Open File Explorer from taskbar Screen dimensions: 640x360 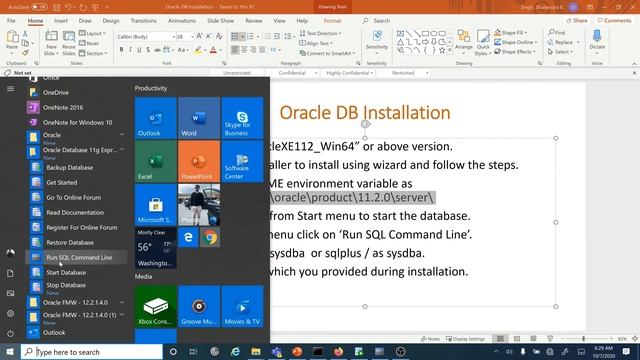256,351
